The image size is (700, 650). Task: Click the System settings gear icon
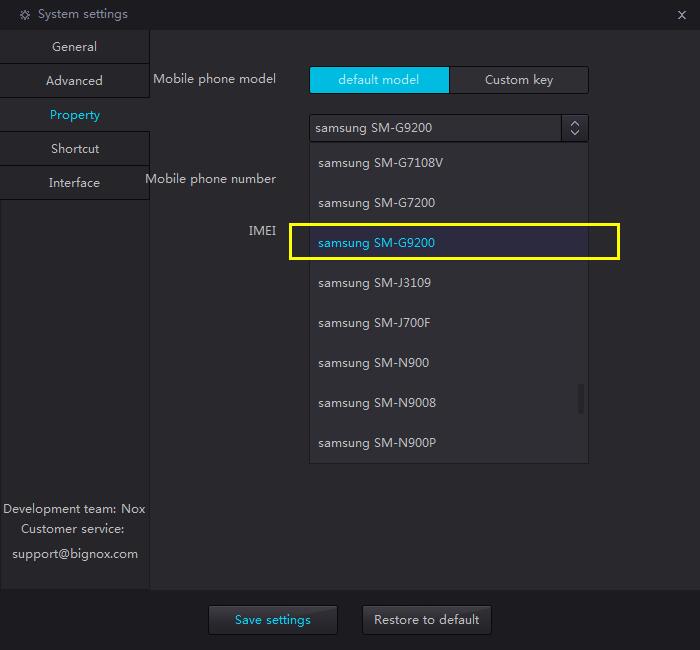(x=25, y=15)
